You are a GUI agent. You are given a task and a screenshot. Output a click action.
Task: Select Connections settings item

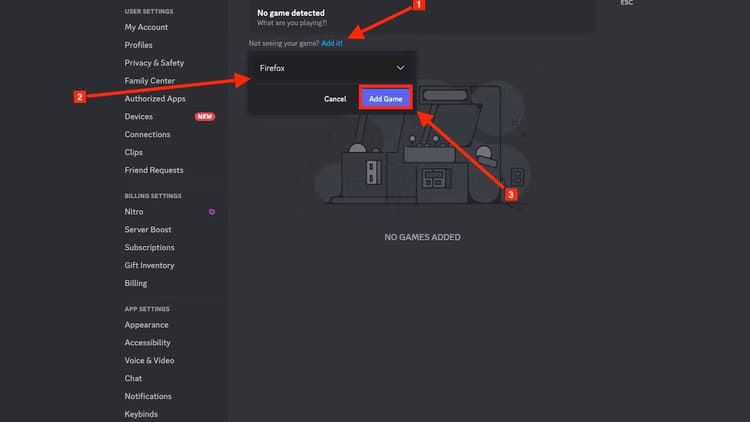(x=147, y=134)
